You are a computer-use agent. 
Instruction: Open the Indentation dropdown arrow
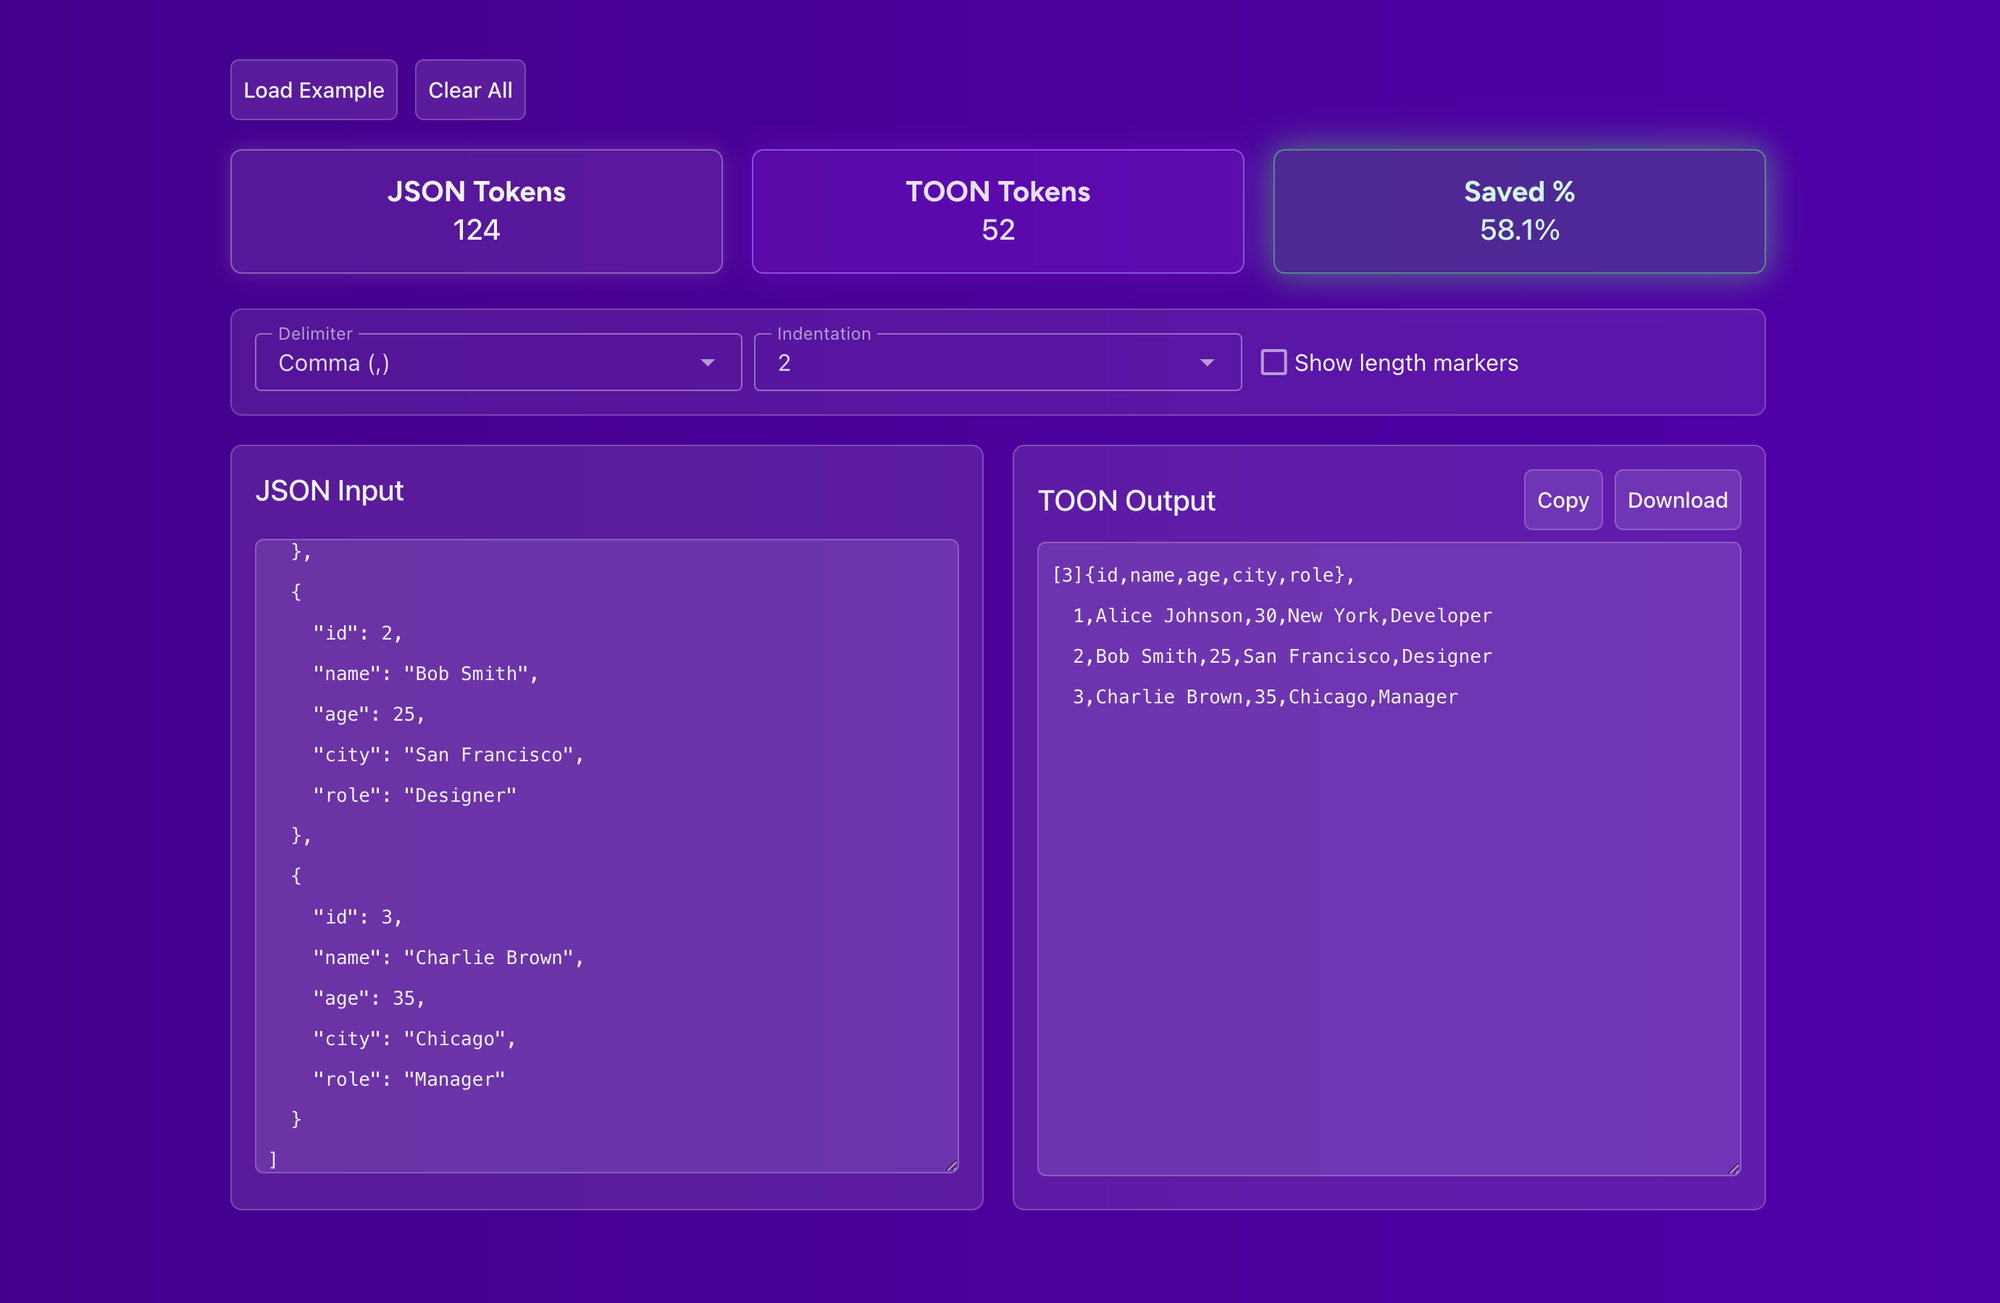coord(1207,362)
